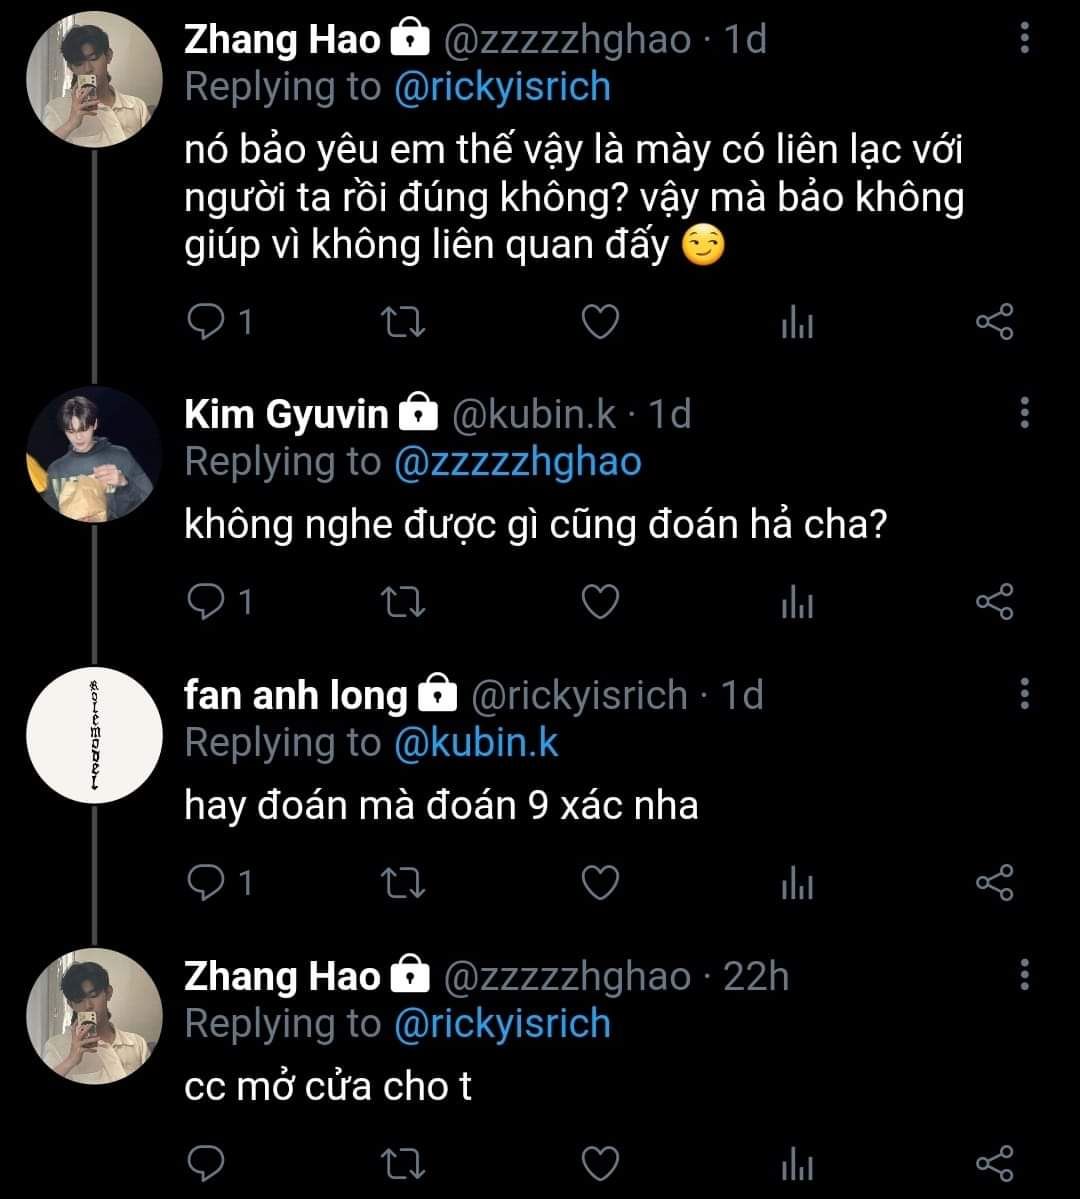The height and width of the screenshot is (1199, 1080).
Task: Reply to Kim Gyuvin's tweet
Action: coord(206,601)
